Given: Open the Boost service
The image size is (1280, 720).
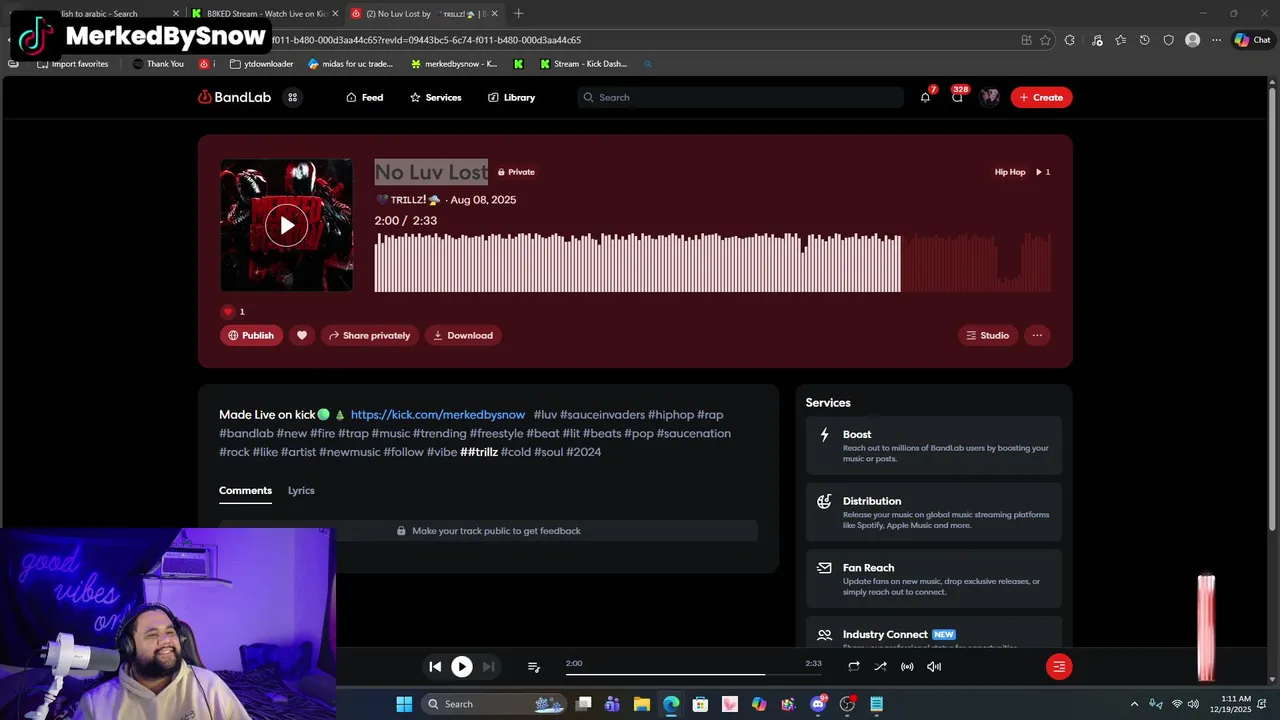Looking at the screenshot, I should (934, 446).
